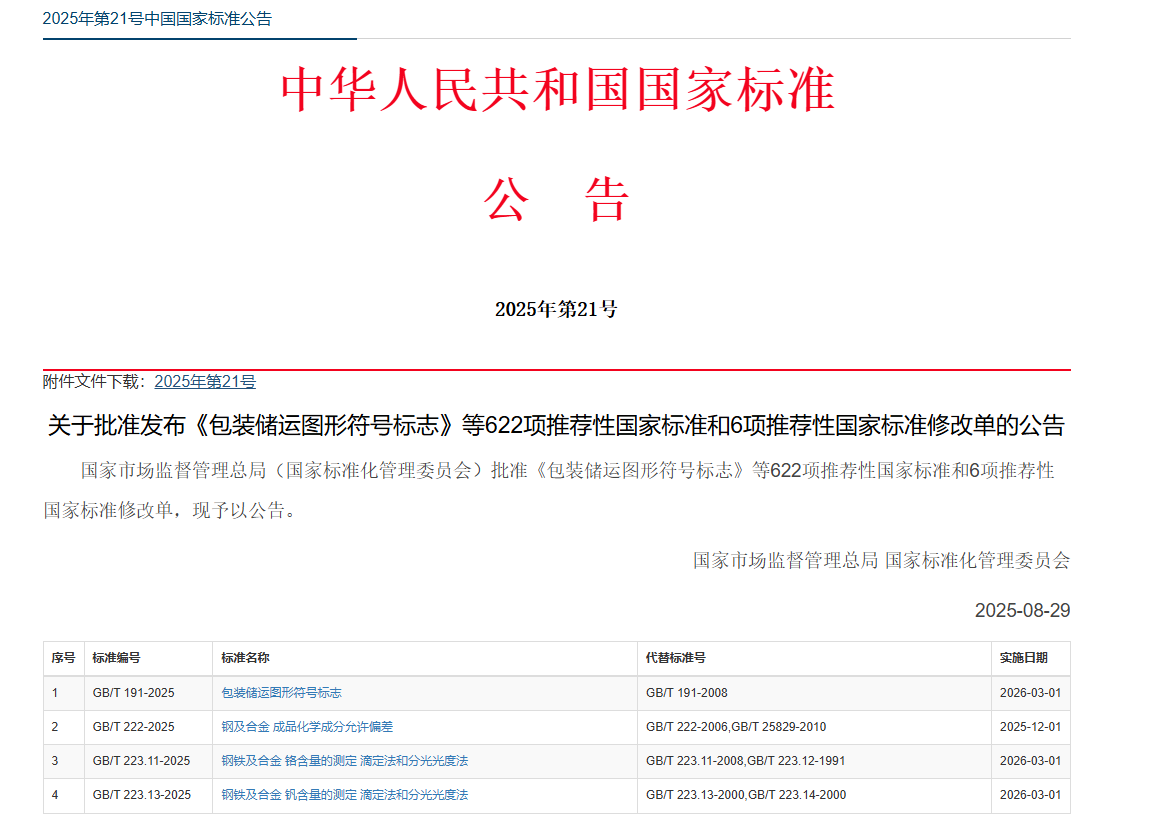Screen dimensions: 1152x814
Task: Open standard 包装储运图形符号标志
Action: (x=281, y=693)
